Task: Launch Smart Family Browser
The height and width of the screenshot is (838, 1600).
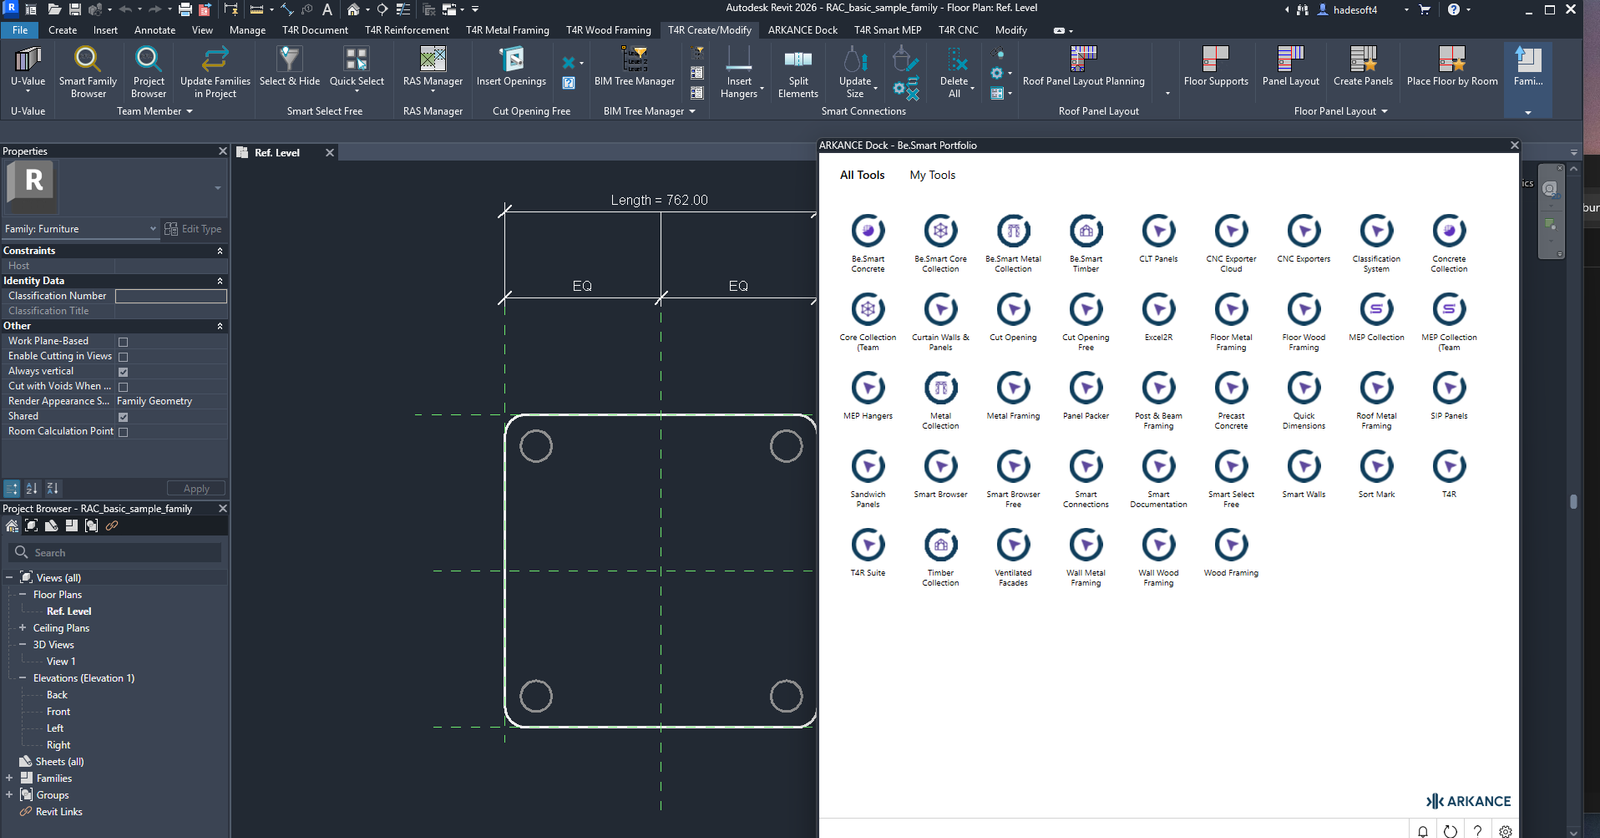Action: (88, 72)
